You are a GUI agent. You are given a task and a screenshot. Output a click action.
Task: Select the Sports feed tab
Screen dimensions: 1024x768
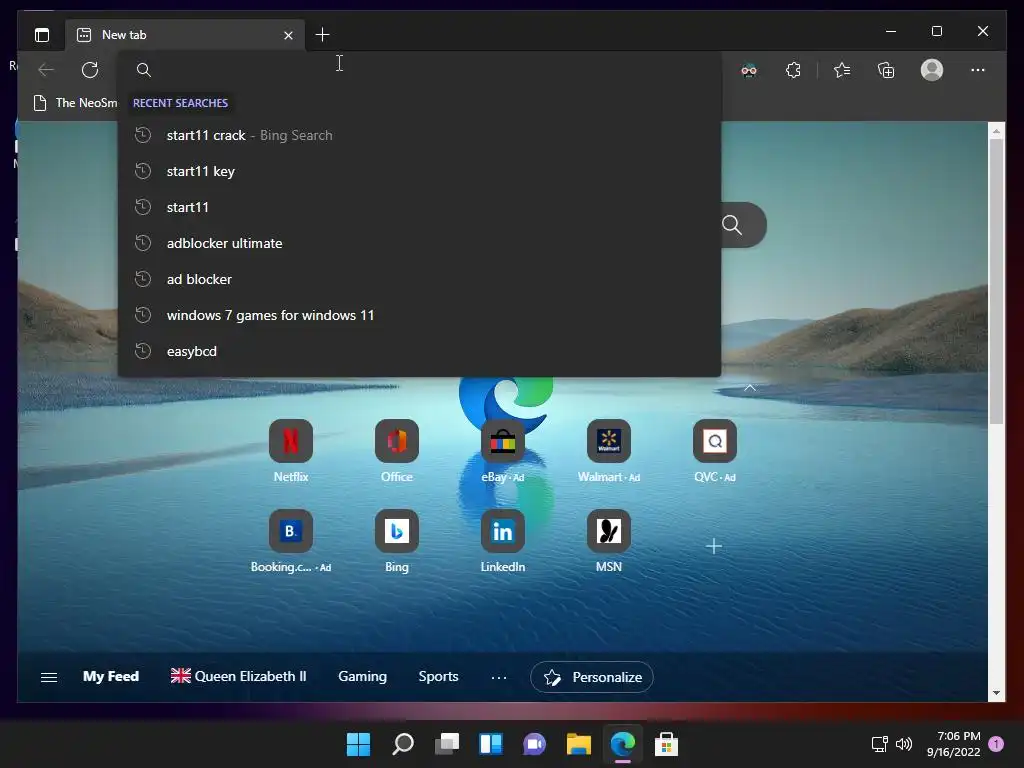(438, 677)
